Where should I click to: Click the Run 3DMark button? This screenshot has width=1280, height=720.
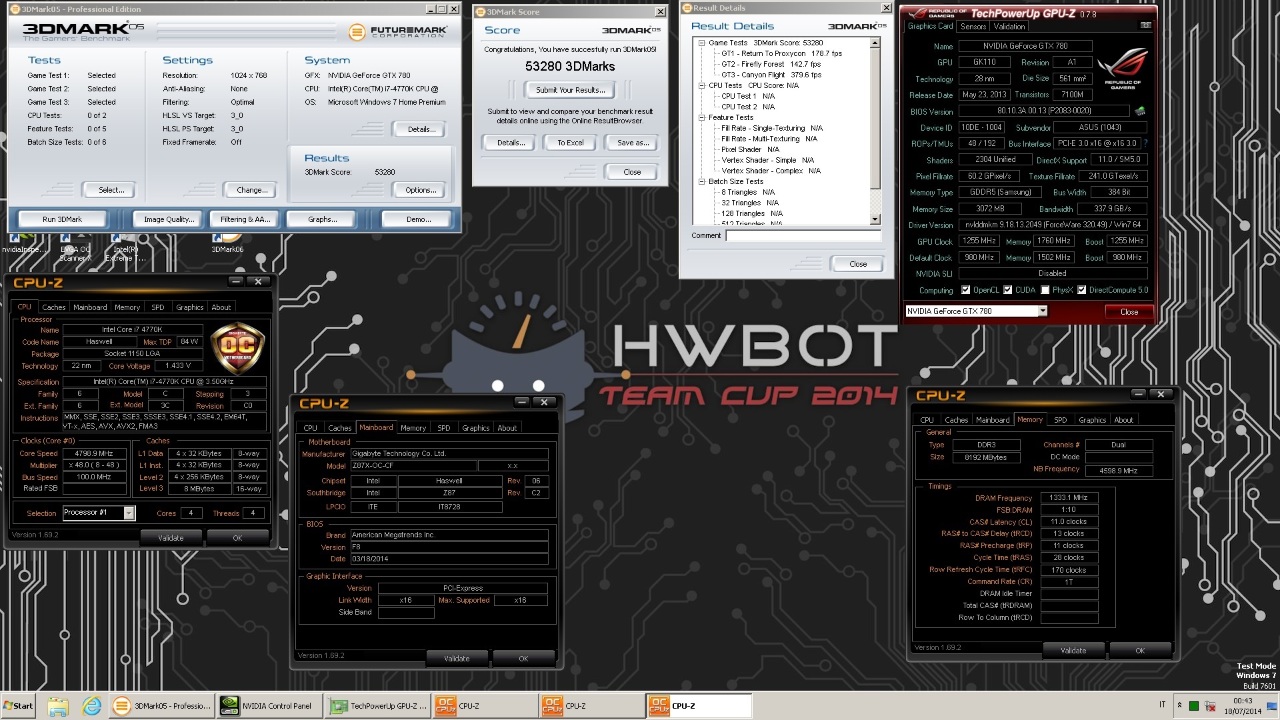click(x=63, y=219)
